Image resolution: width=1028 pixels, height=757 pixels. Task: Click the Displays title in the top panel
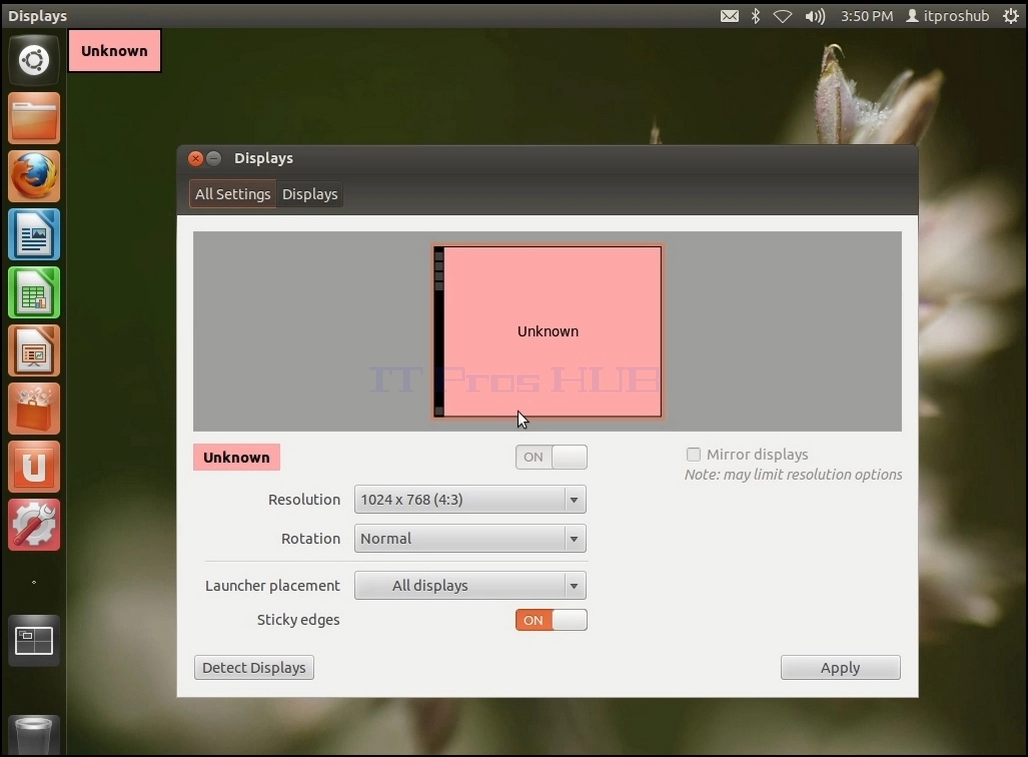[x=37, y=16]
